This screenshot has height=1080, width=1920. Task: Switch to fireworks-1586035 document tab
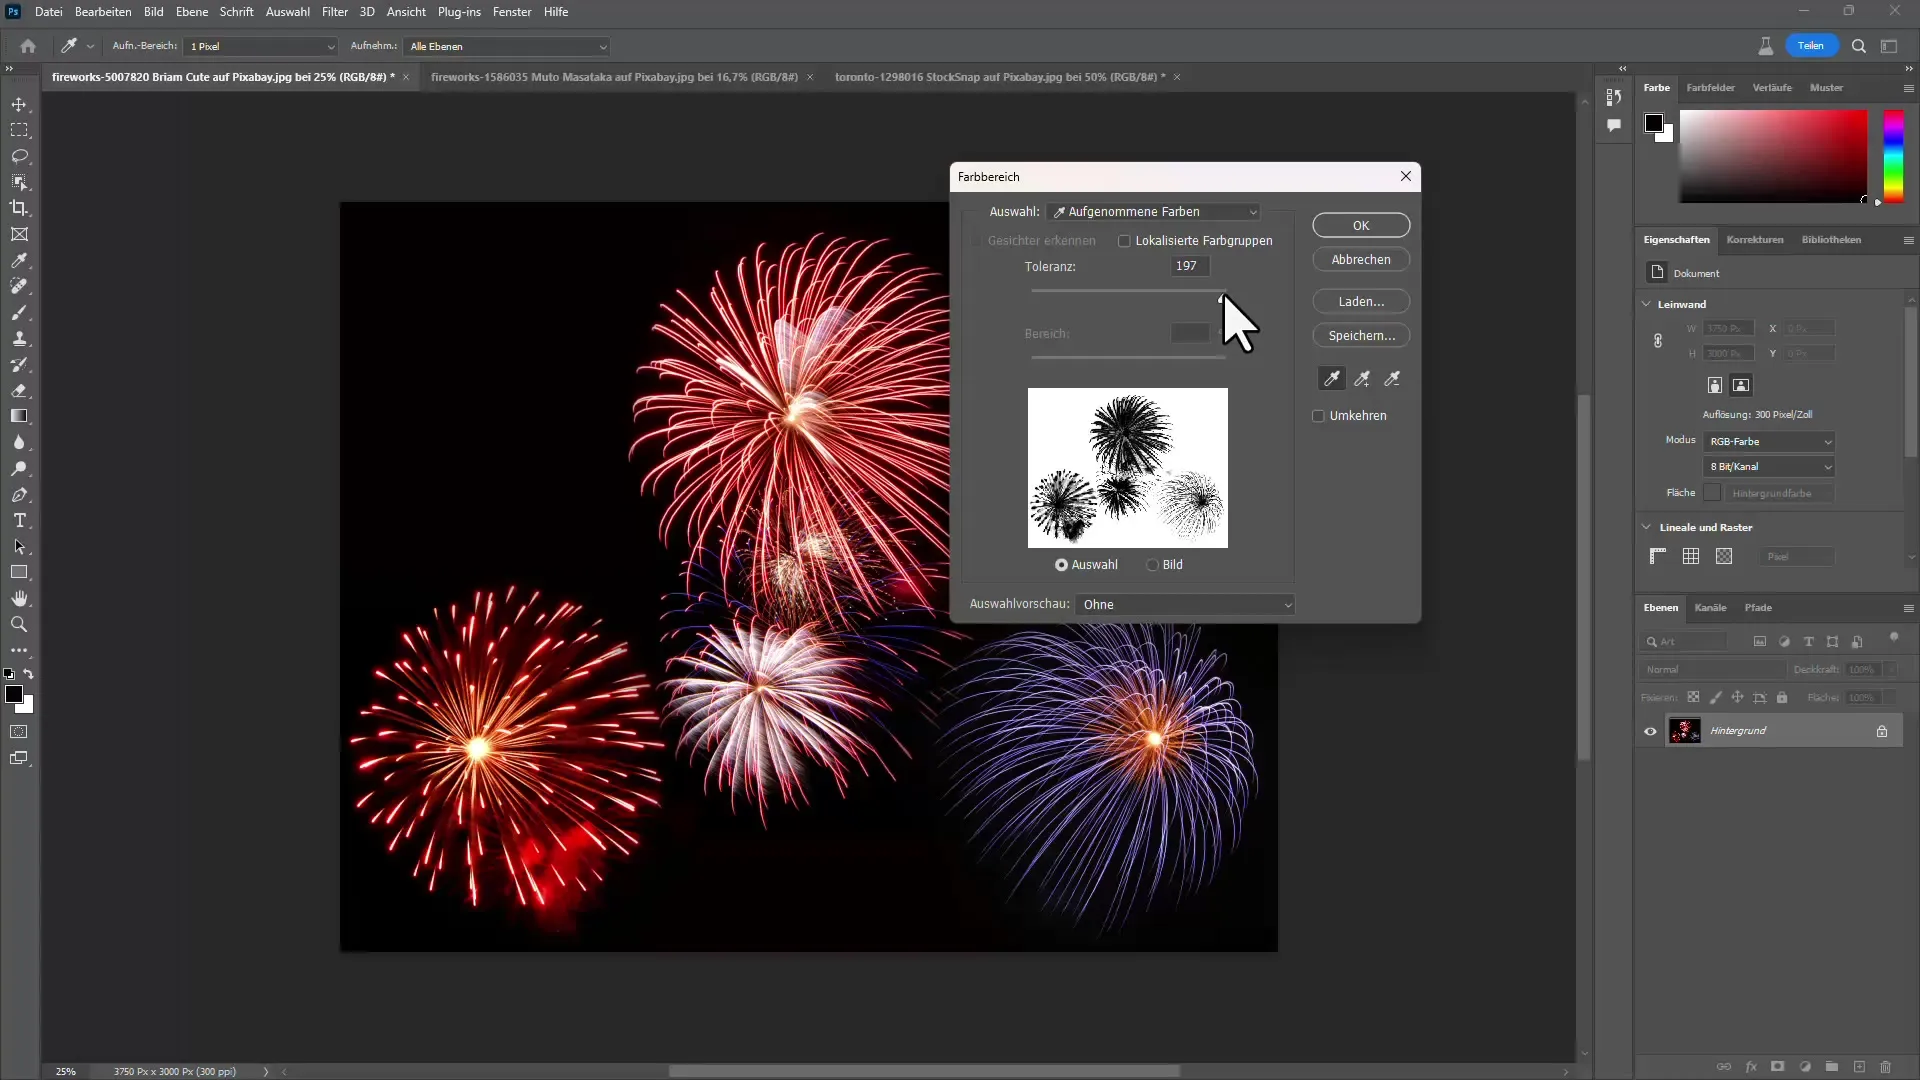tap(614, 77)
